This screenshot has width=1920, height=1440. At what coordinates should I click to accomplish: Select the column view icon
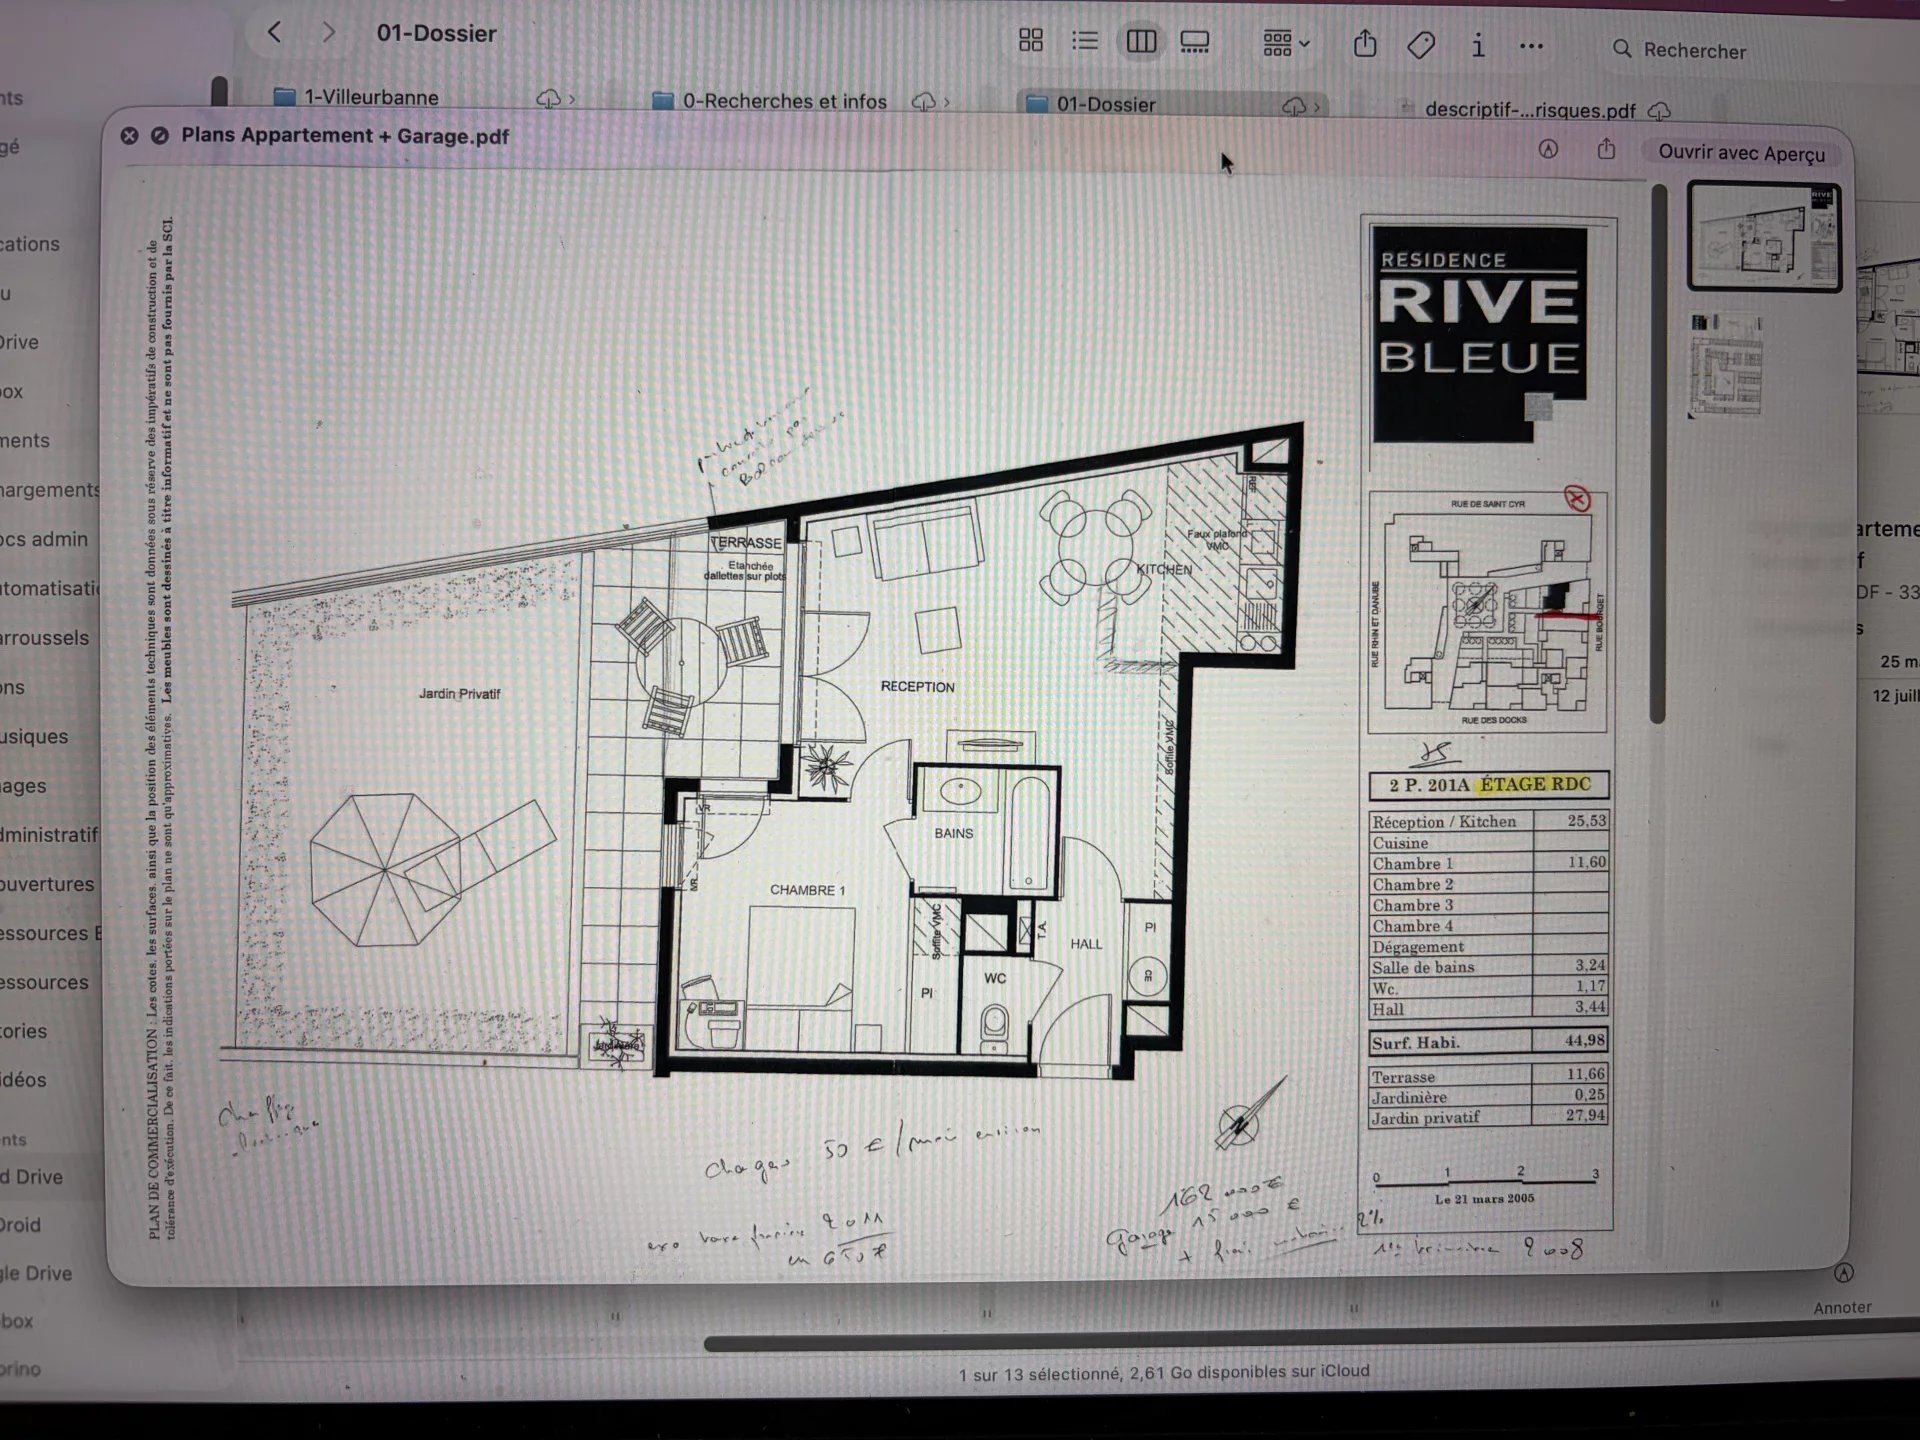pyautogui.click(x=1141, y=41)
